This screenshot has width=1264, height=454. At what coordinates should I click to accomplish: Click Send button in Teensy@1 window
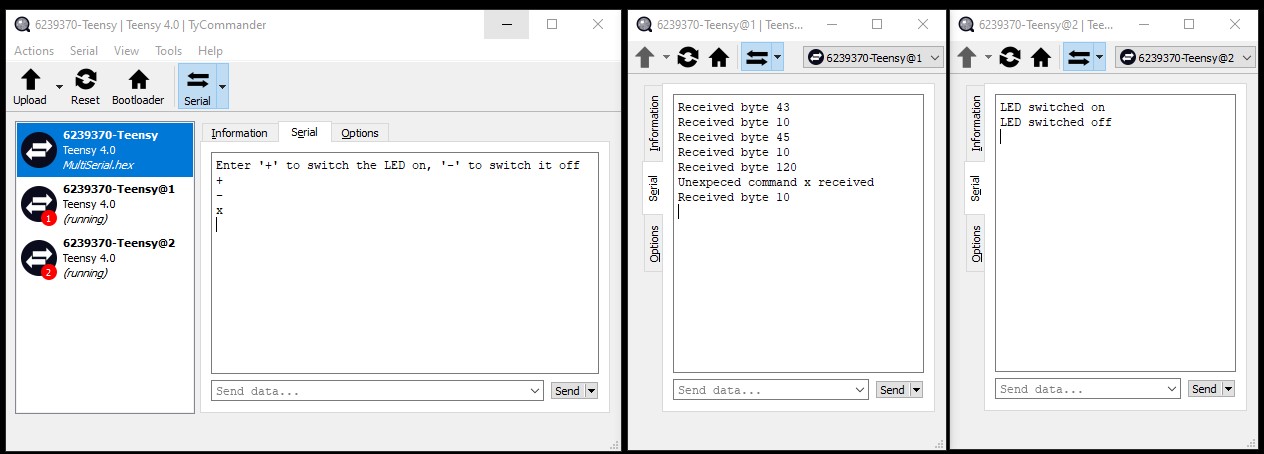(892, 390)
